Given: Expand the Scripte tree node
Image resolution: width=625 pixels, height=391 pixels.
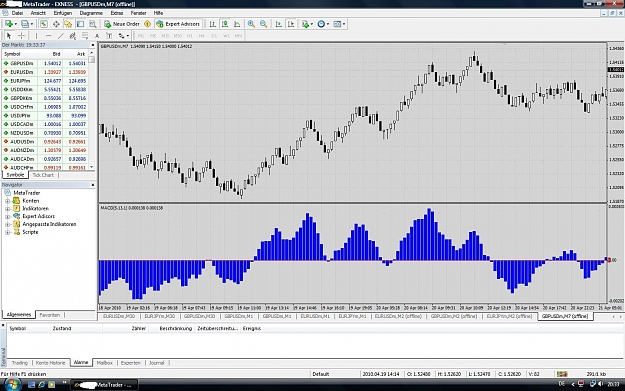Looking at the screenshot, I should point(7,232).
